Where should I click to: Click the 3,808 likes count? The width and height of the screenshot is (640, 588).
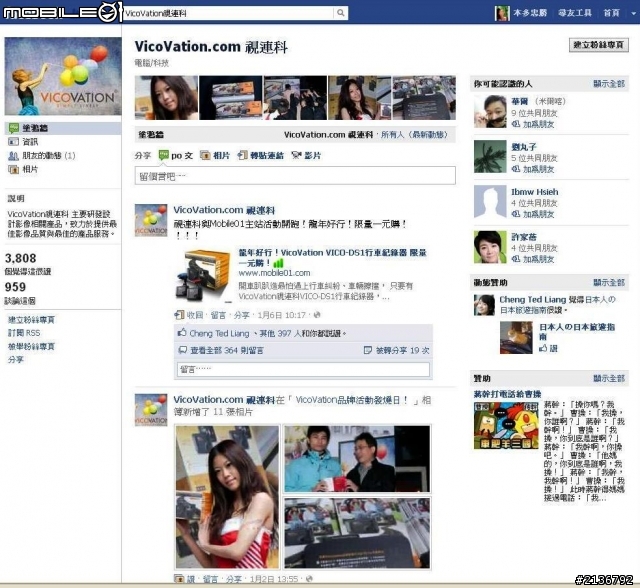pos(20,258)
